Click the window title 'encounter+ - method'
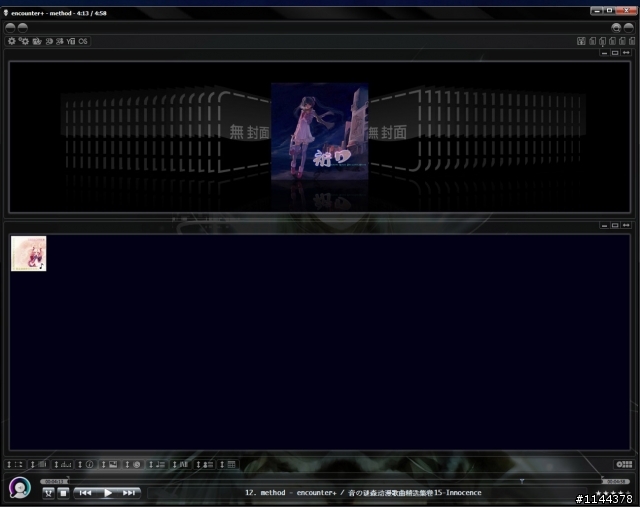 click(x=42, y=13)
